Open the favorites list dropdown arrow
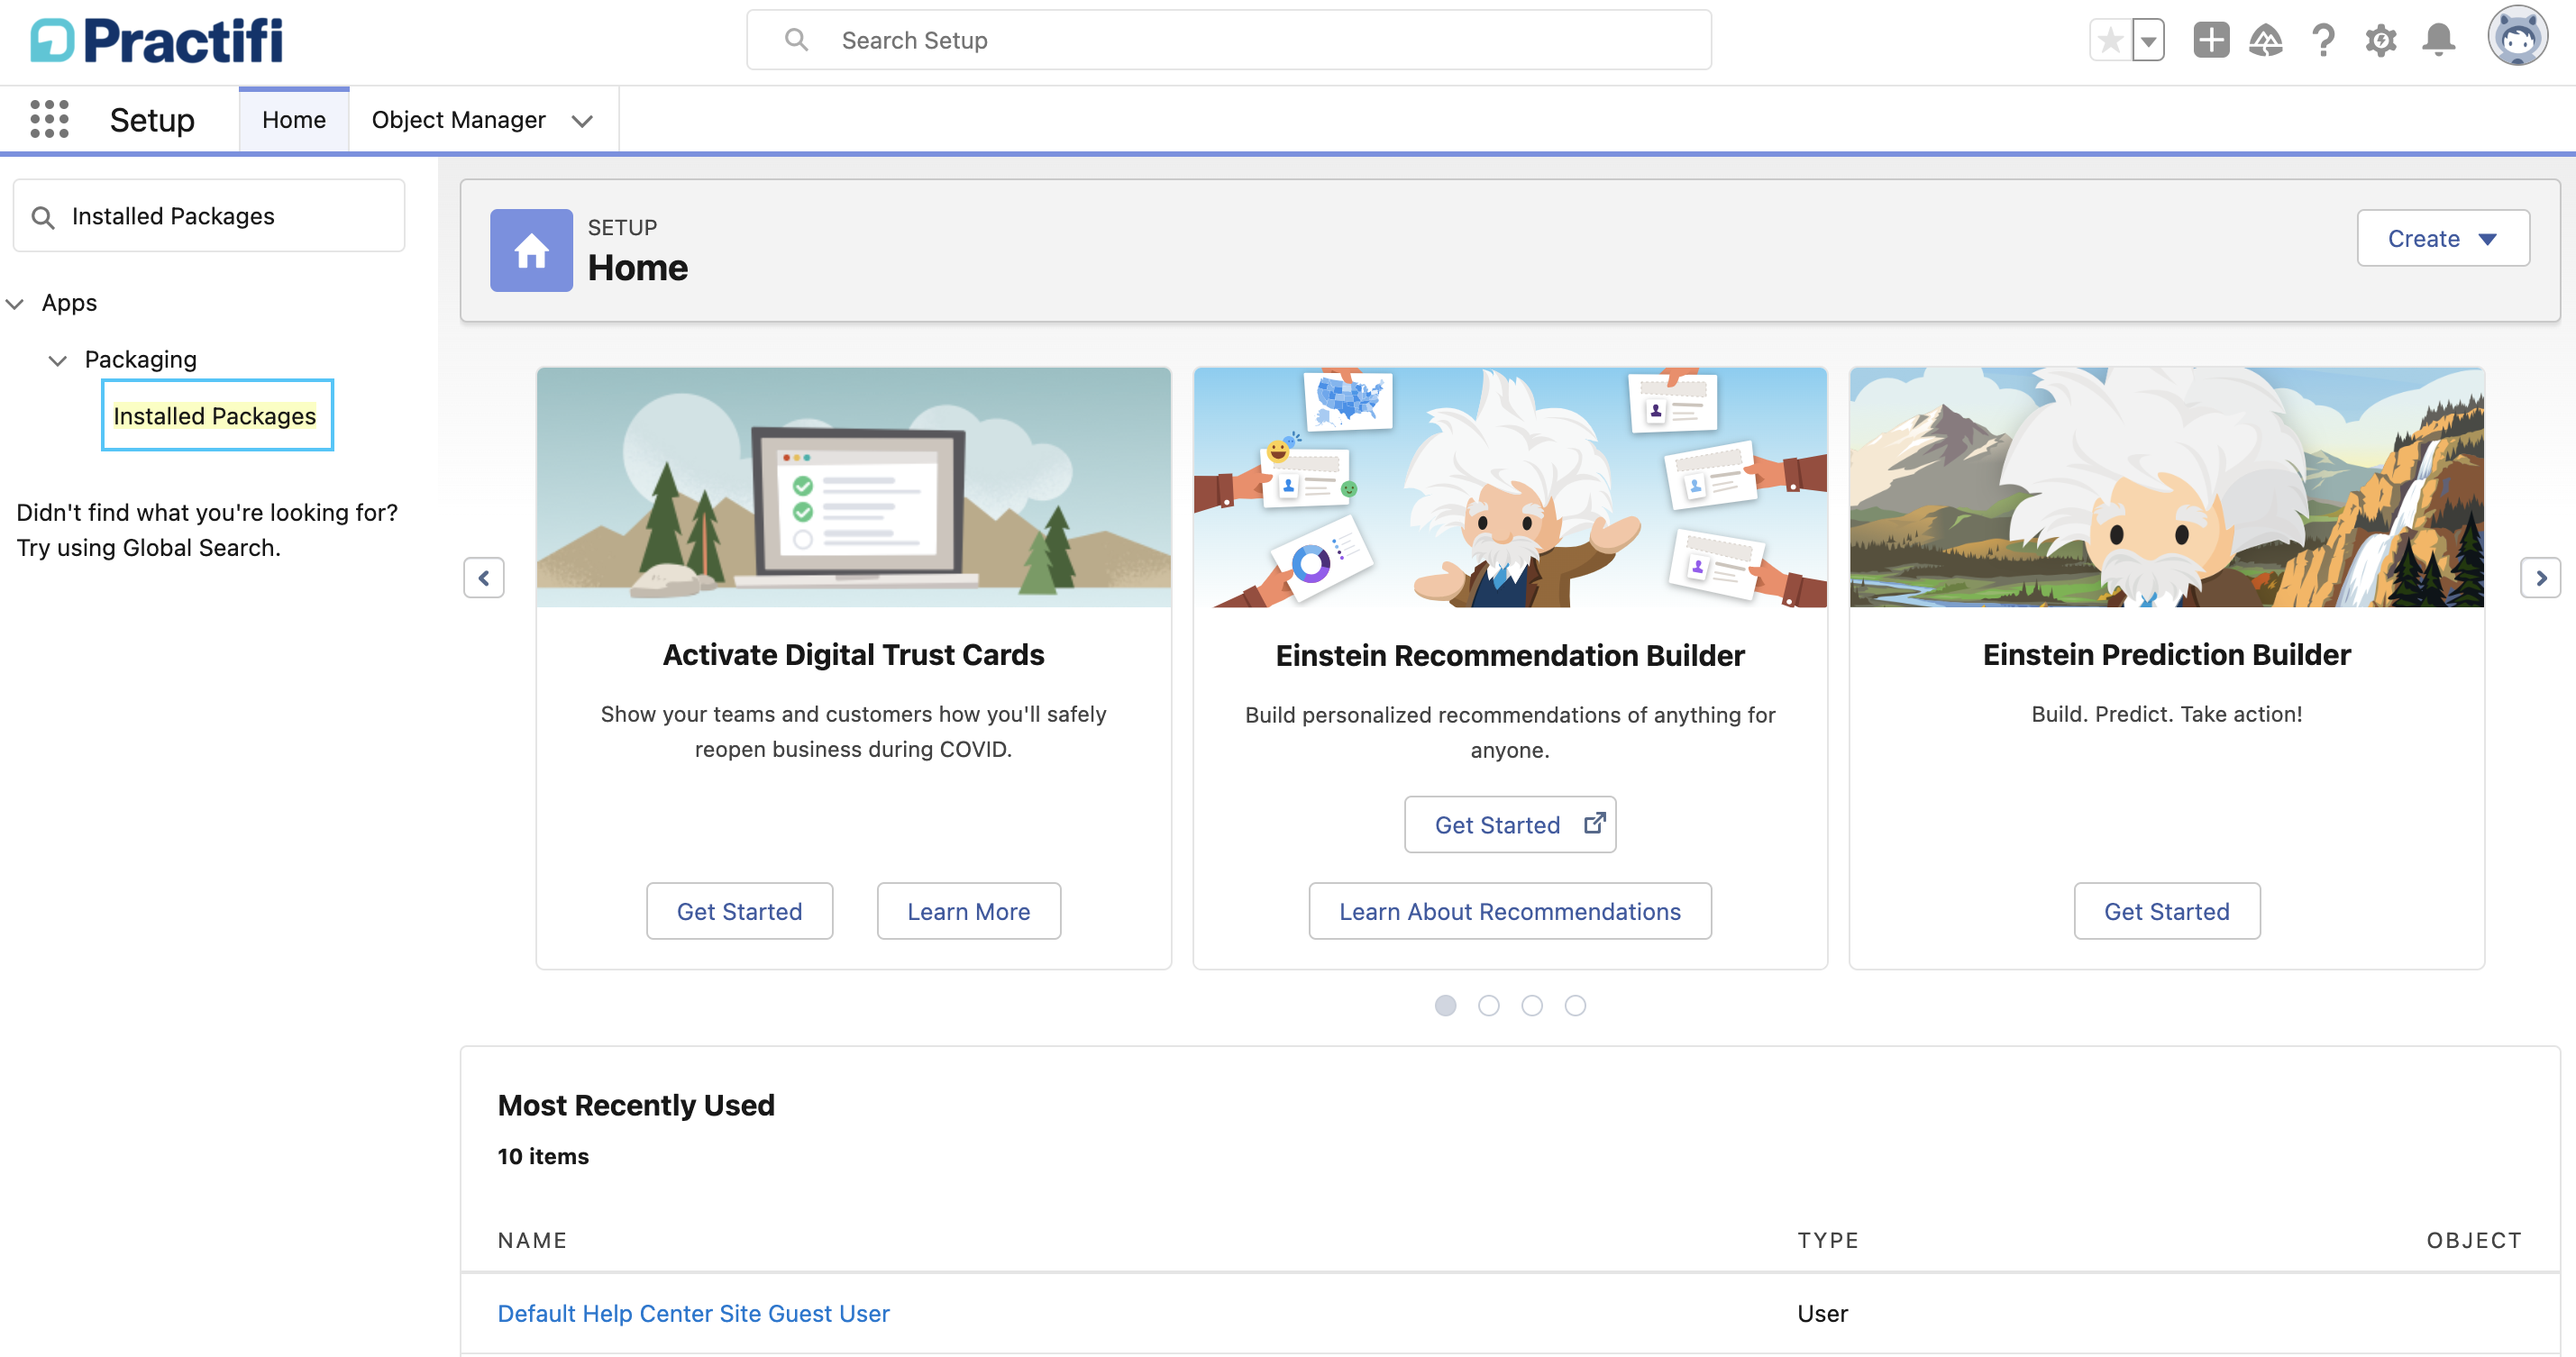Image resolution: width=2576 pixels, height=1357 pixels. pos(2147,40)
